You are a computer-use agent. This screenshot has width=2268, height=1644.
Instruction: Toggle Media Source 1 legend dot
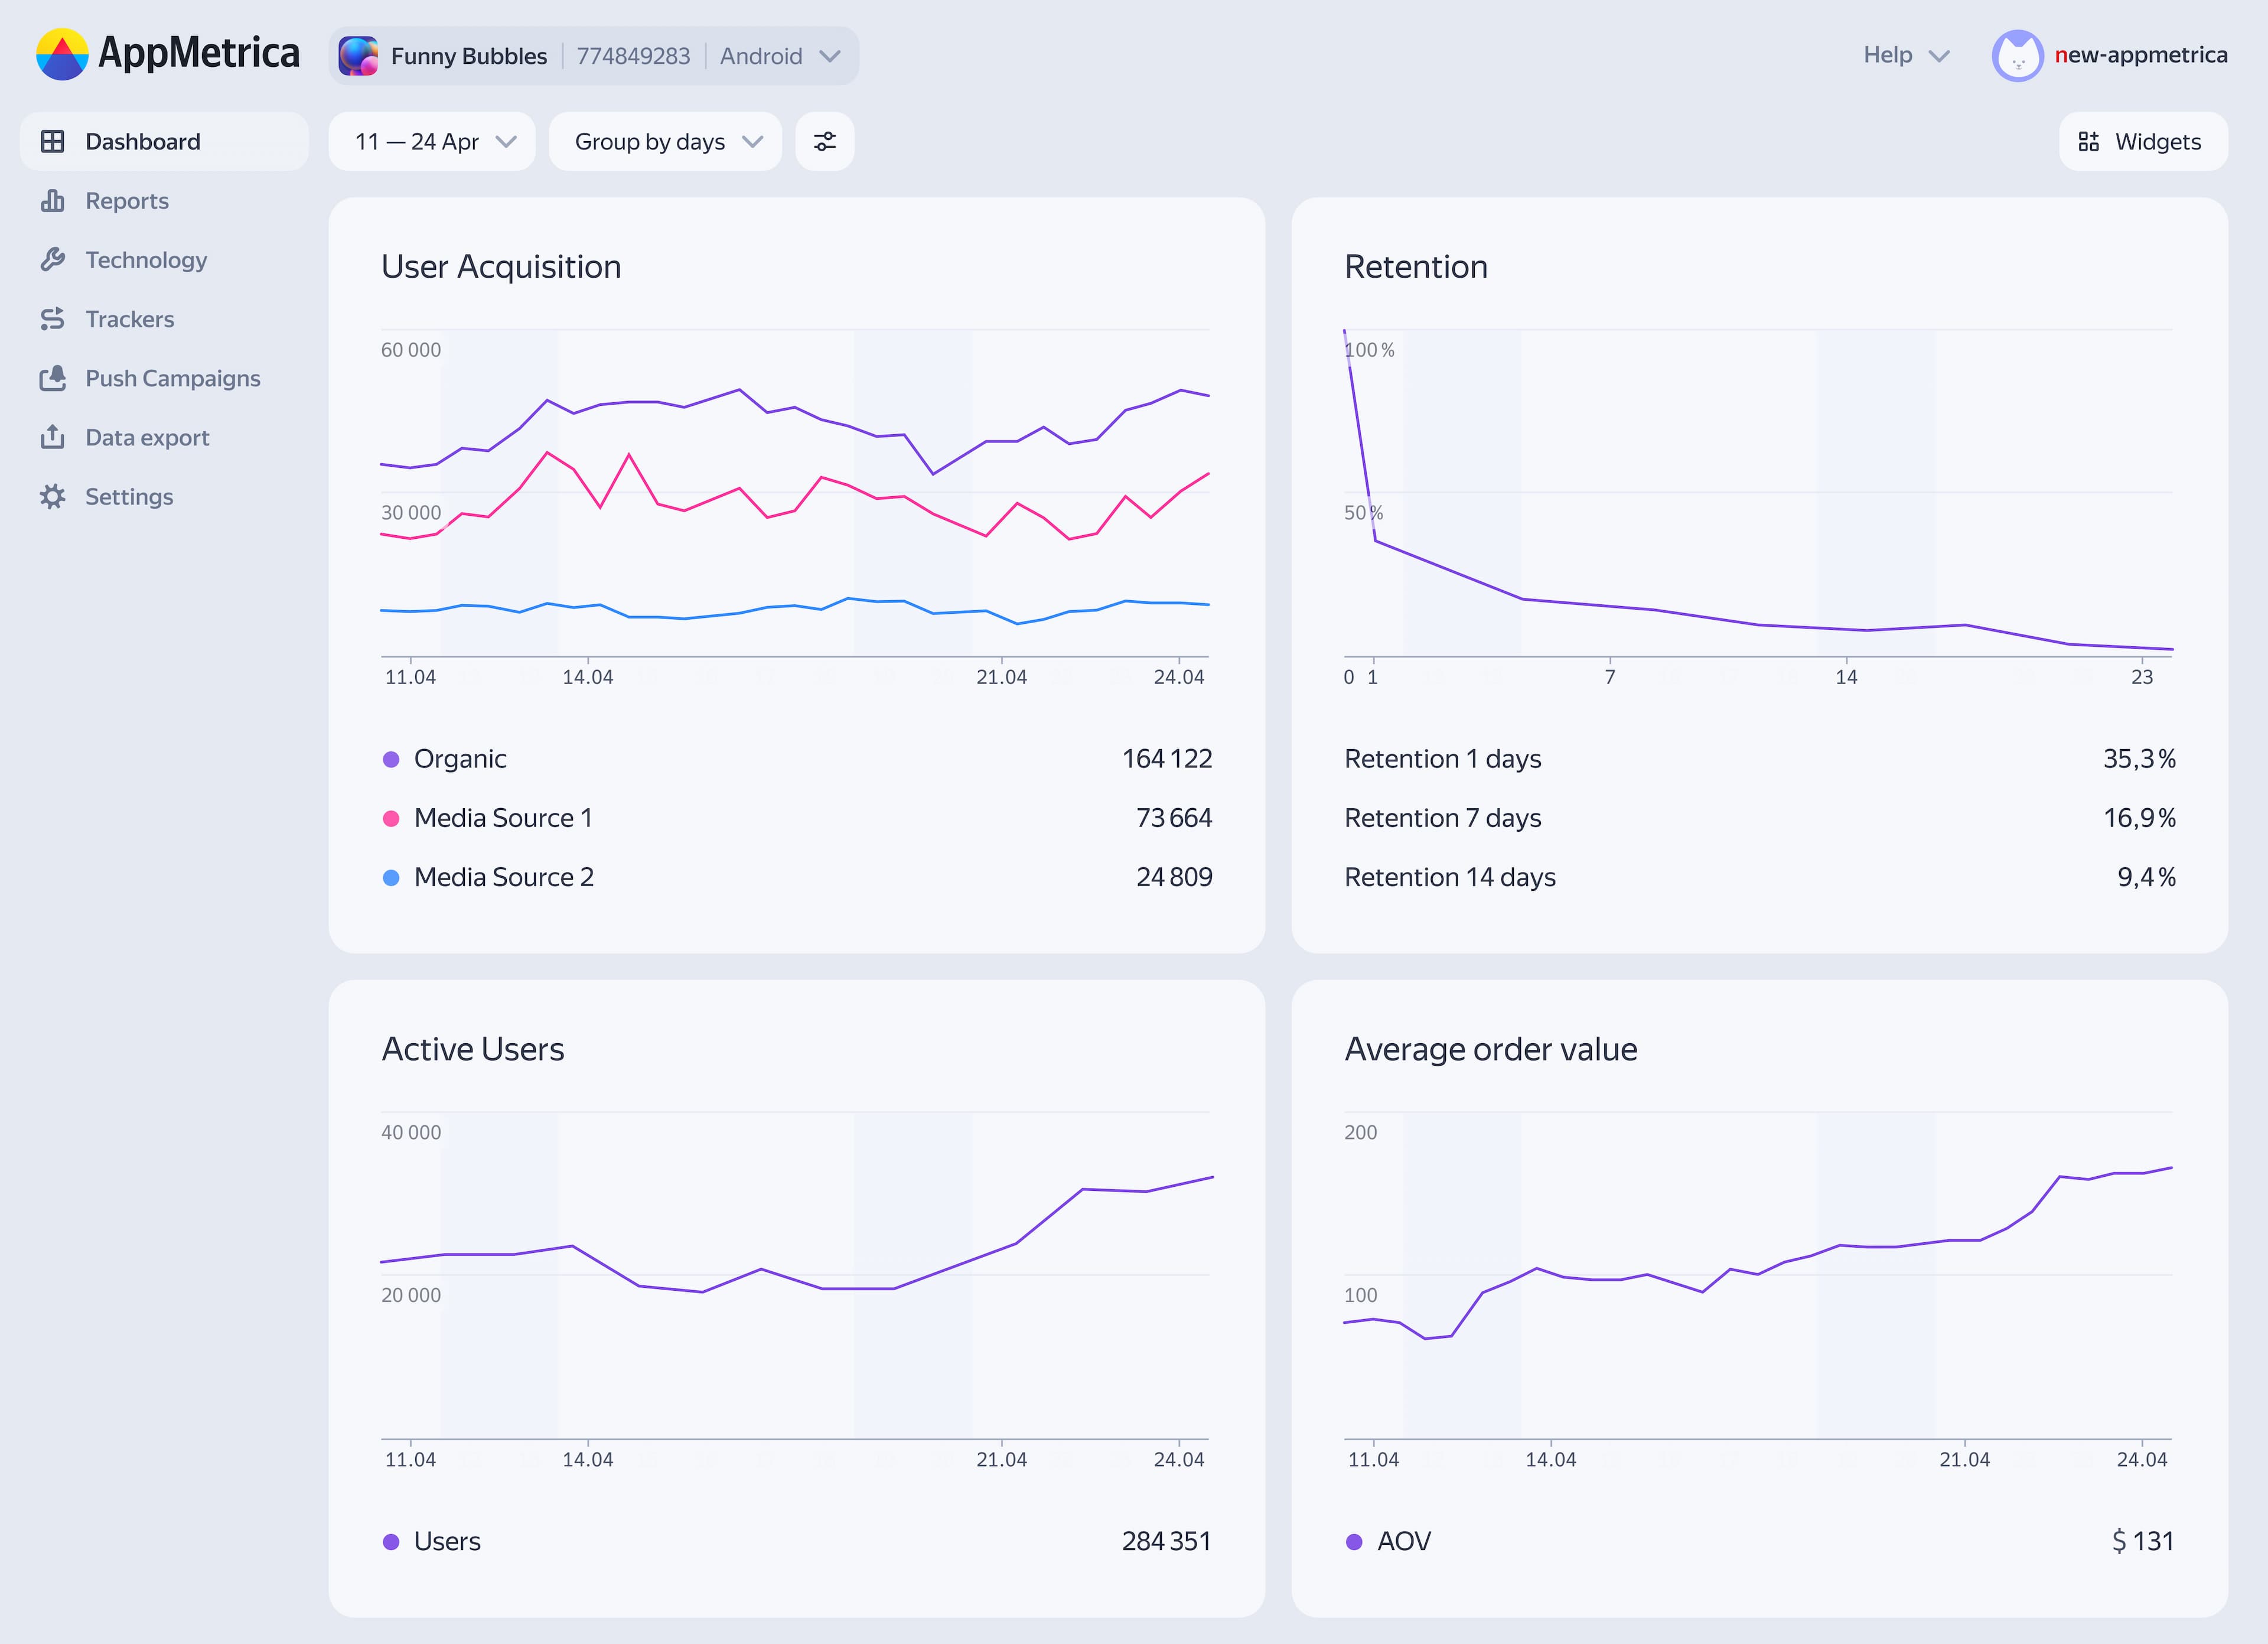391,819
